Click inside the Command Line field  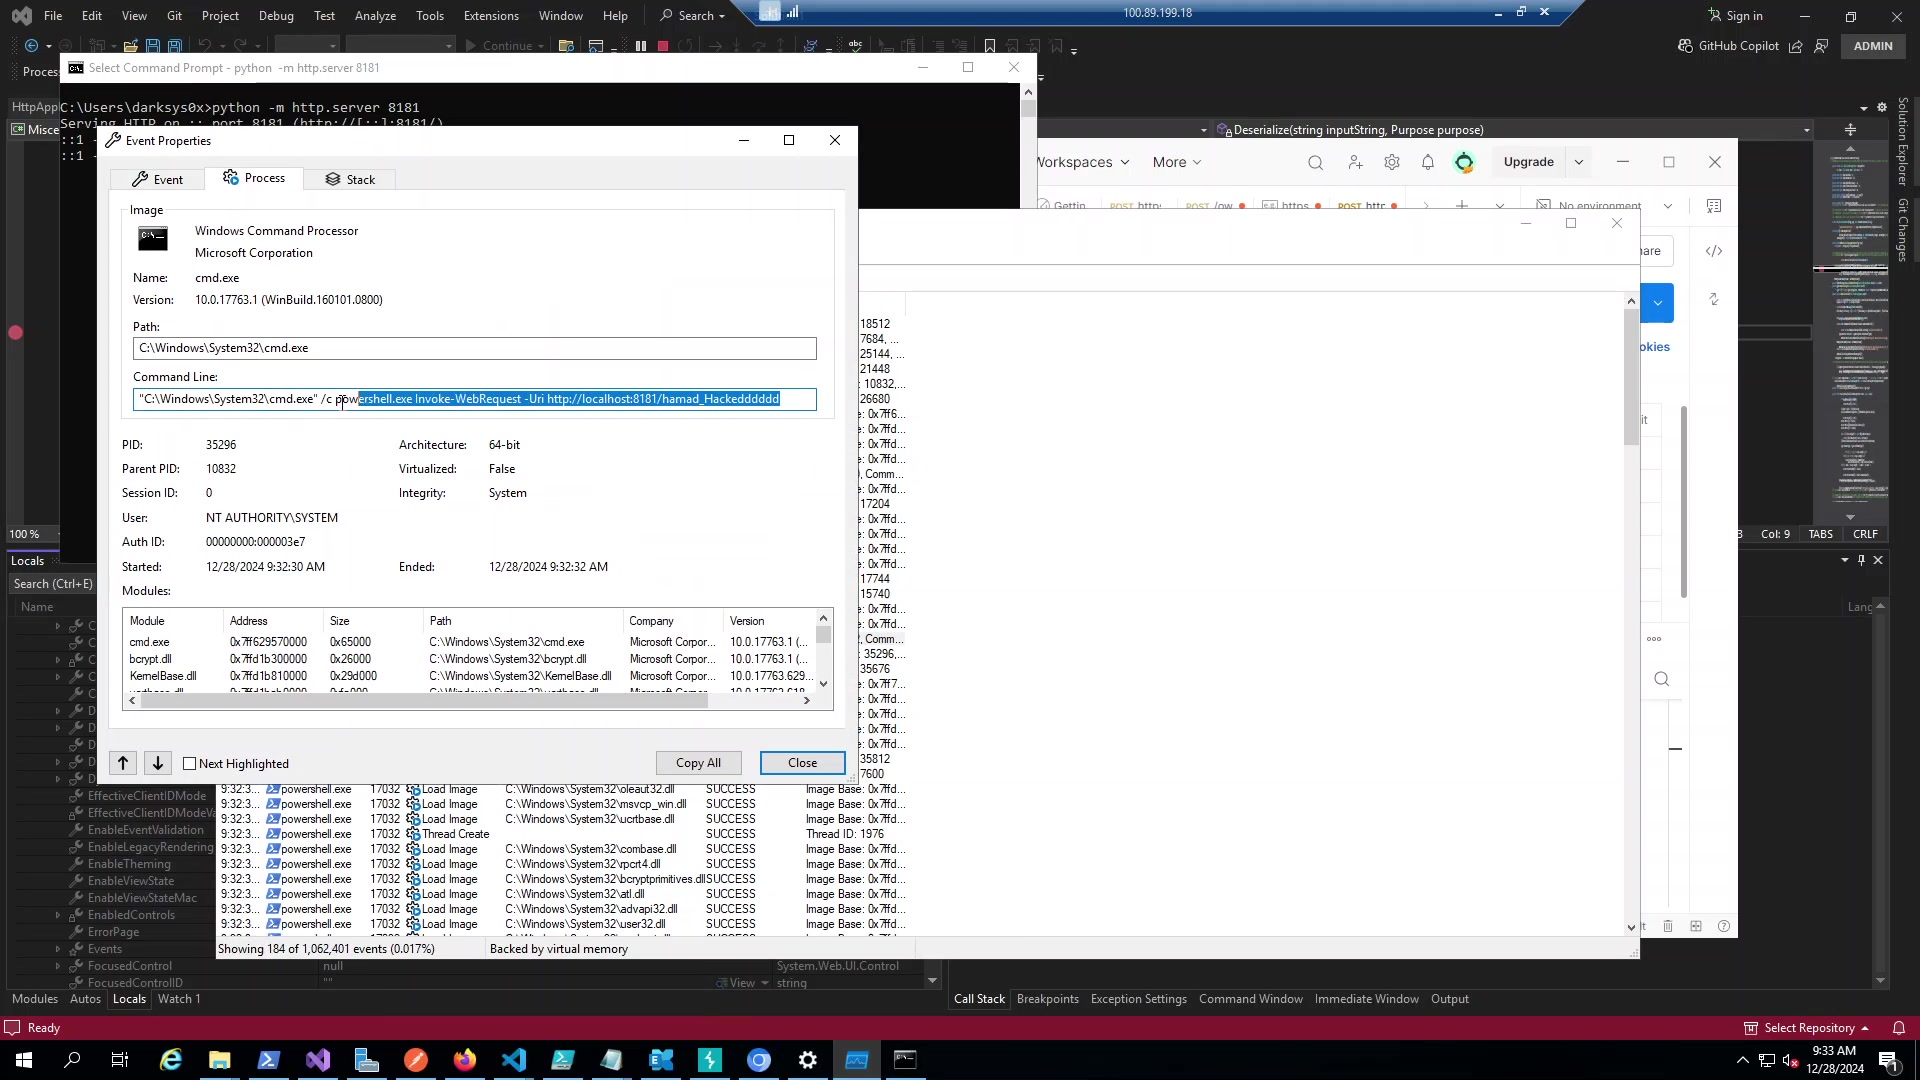click(475, 399)
